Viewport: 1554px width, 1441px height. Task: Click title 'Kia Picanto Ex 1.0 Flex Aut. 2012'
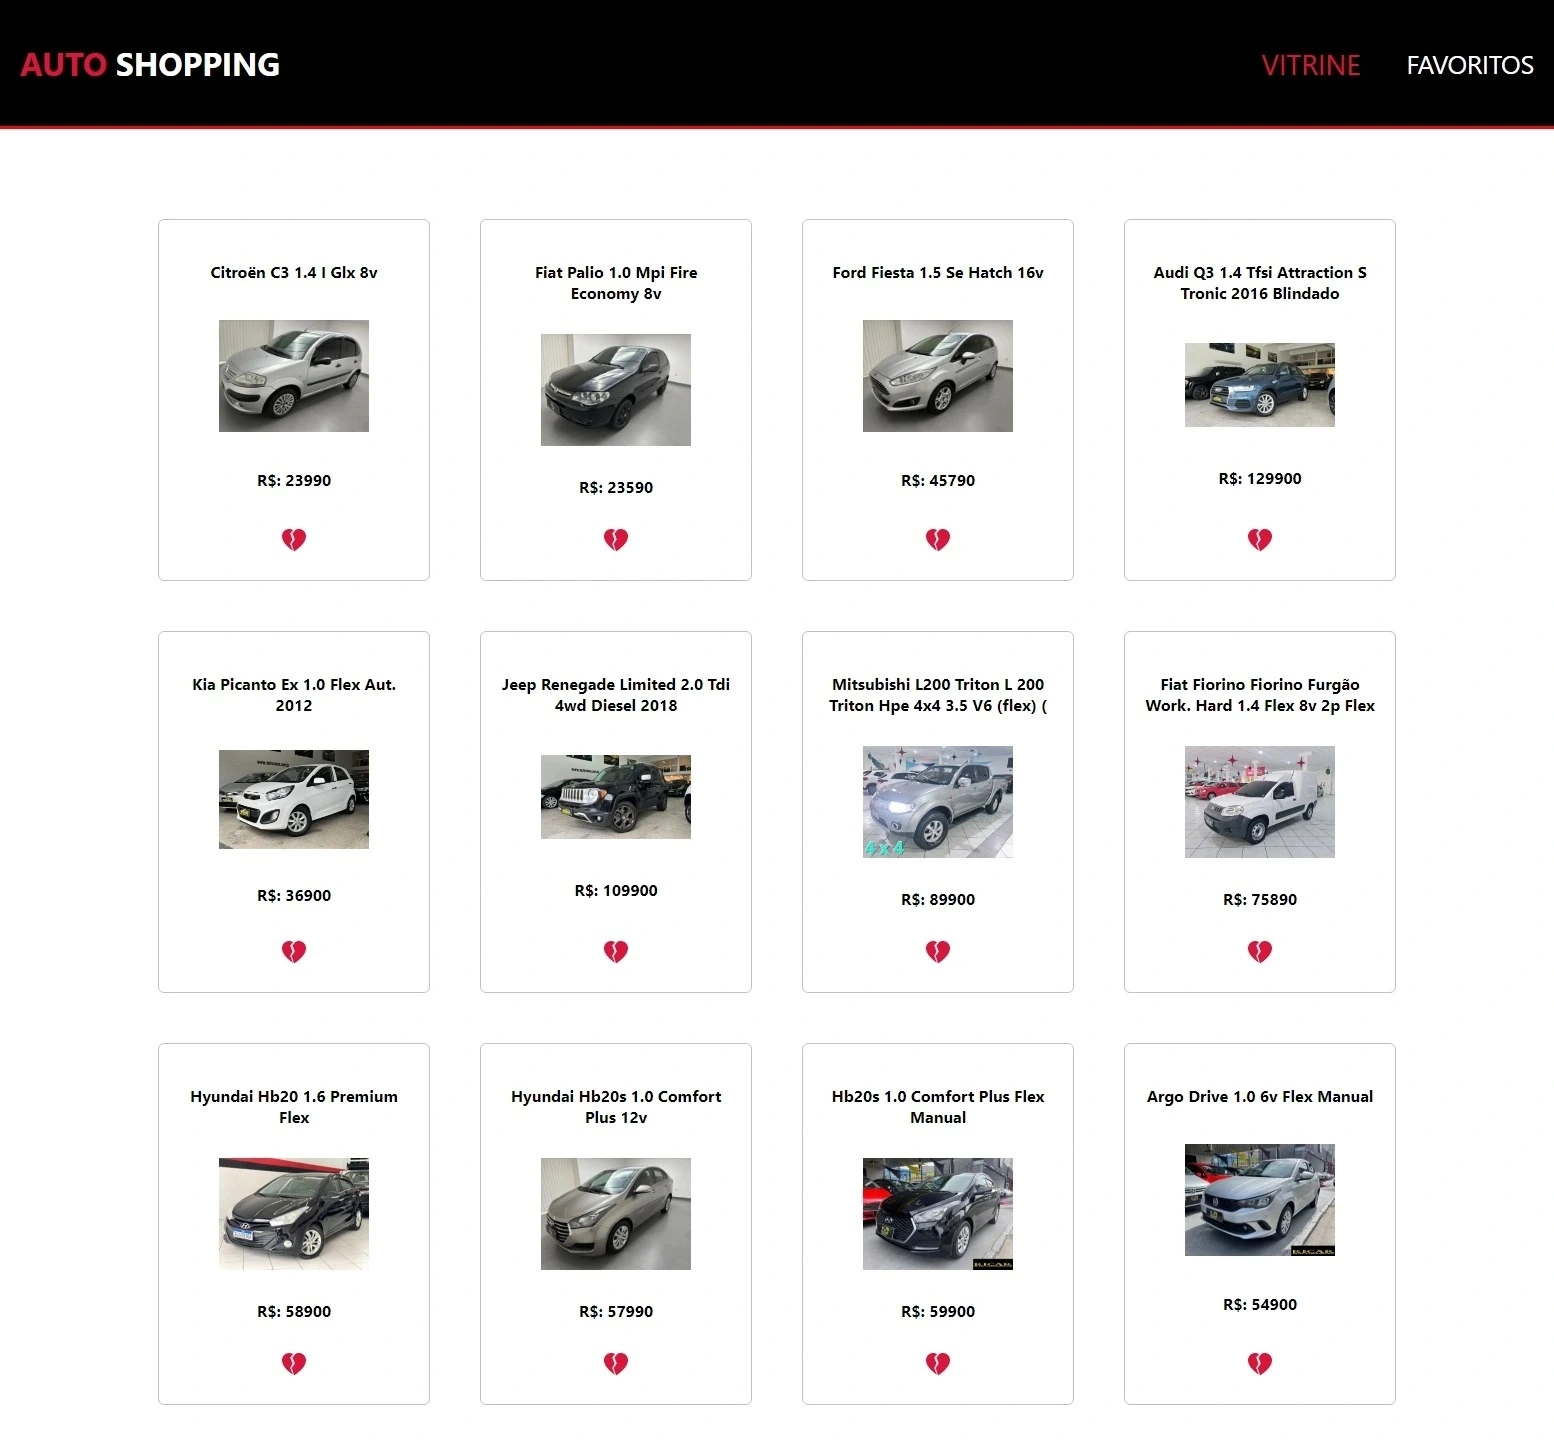click(x=294, y=695)
